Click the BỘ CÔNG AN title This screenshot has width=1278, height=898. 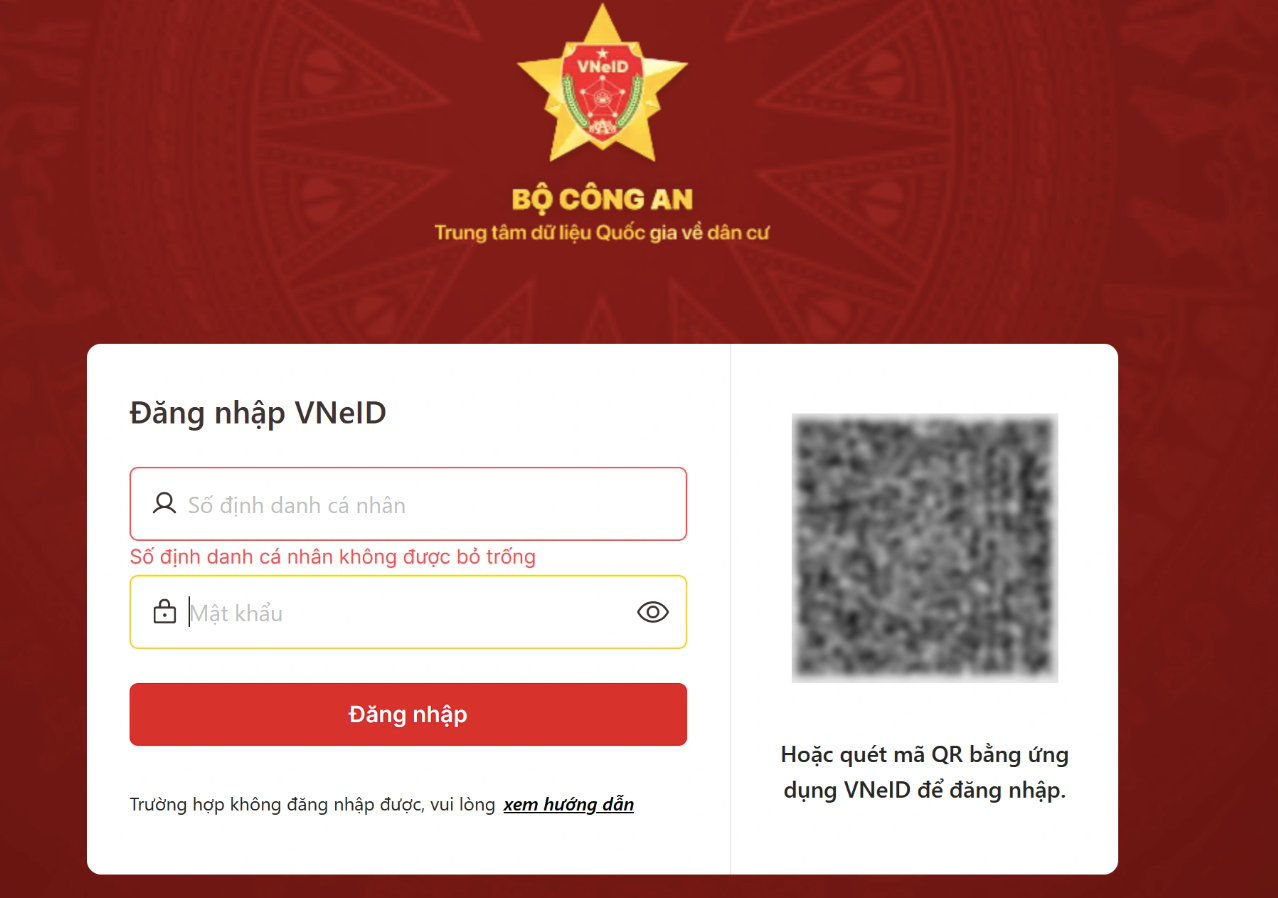point(602,199)
